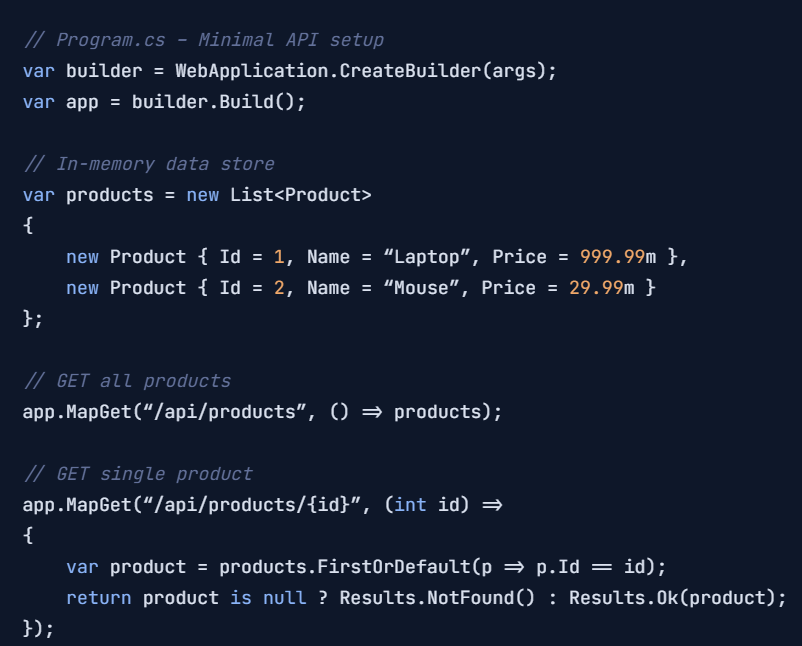Viewport: 802px width, 646px height.
Task: Click the "/api/products/{id}" route string
Action: coord(252,505)
